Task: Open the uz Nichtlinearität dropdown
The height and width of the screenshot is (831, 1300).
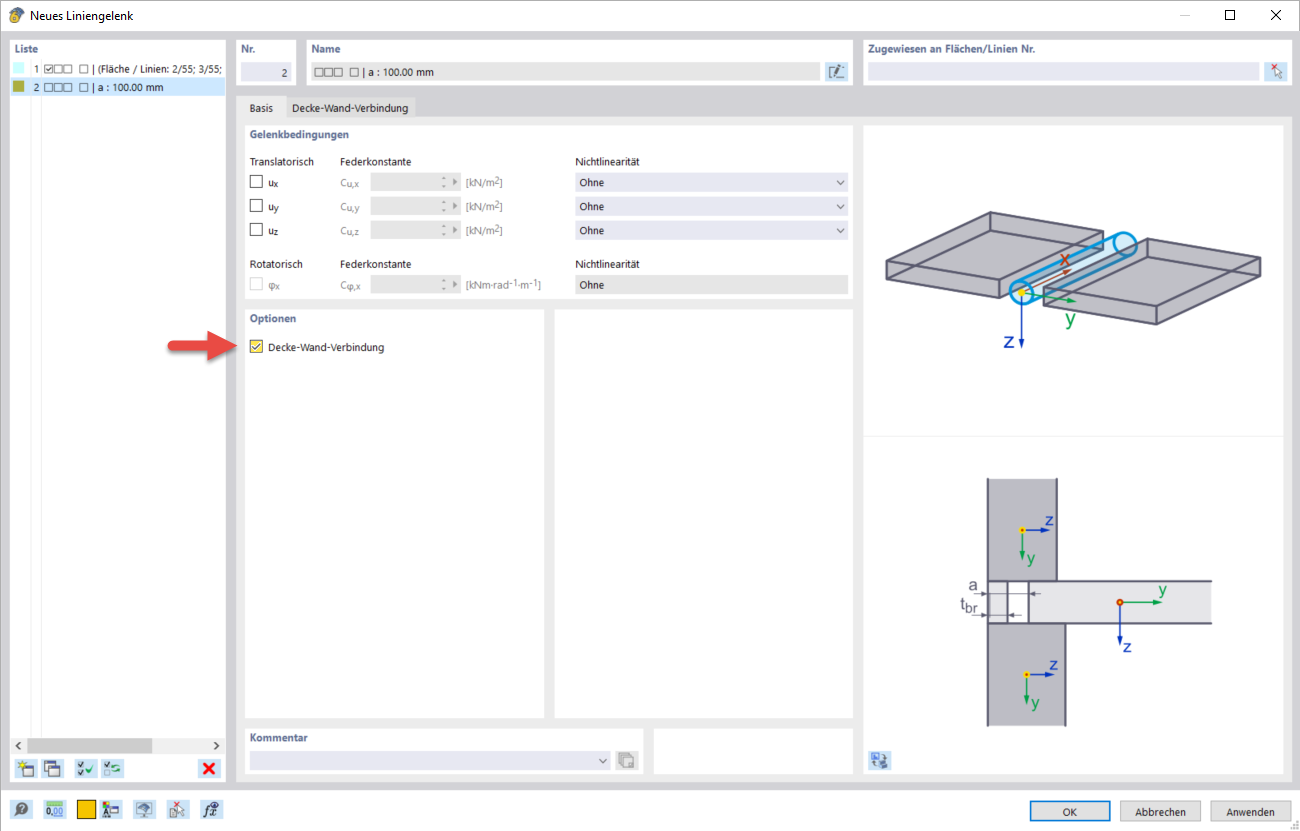Action: tap(711, 230)
